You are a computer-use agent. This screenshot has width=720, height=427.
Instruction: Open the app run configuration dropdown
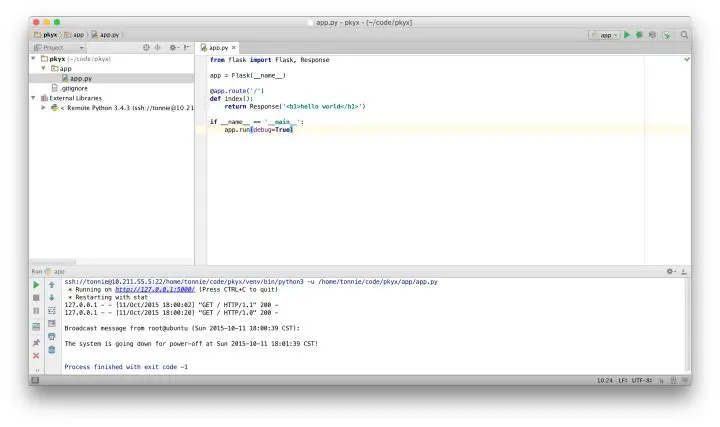pos(604,35)
